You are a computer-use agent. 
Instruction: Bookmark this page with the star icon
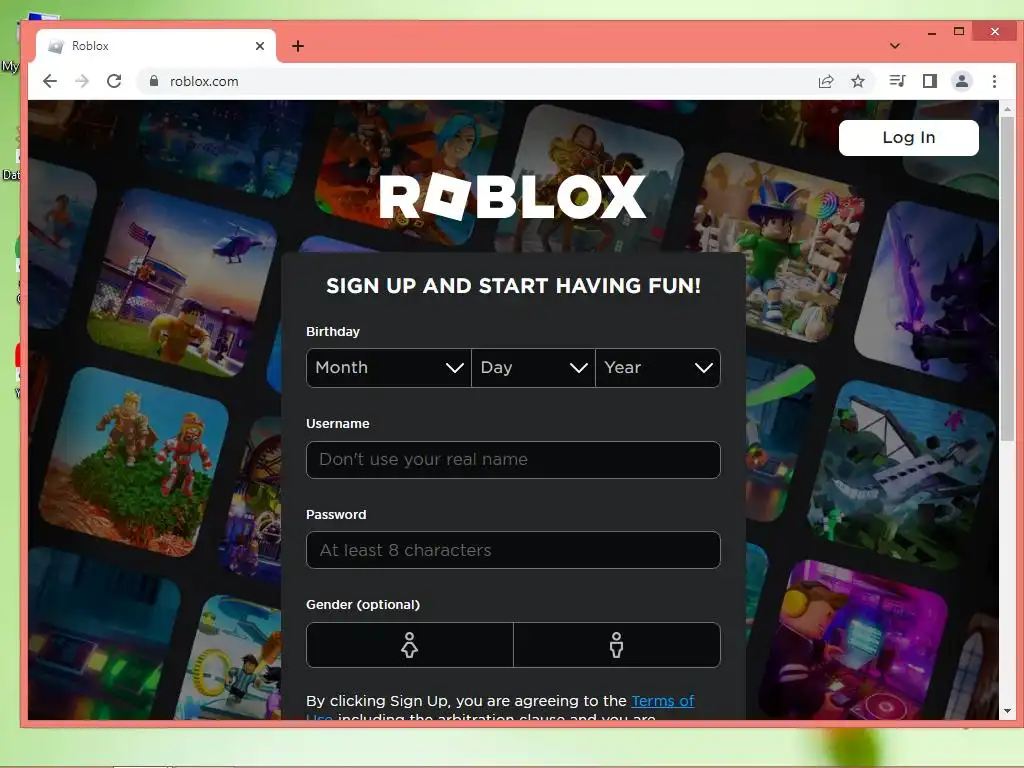858,81
